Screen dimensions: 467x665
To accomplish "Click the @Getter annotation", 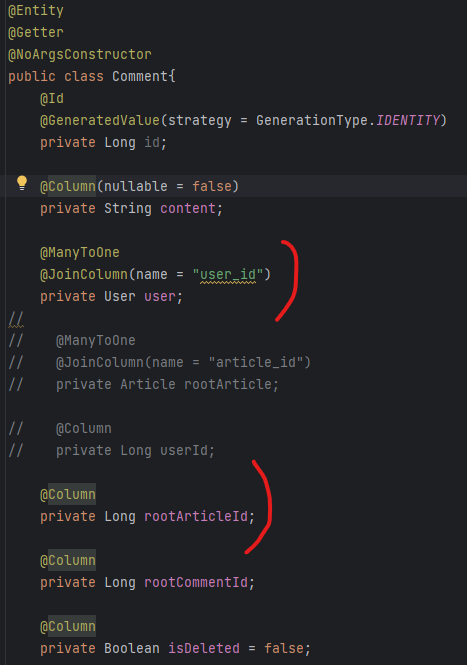I will pyautogui.click(x=36, y=33).
